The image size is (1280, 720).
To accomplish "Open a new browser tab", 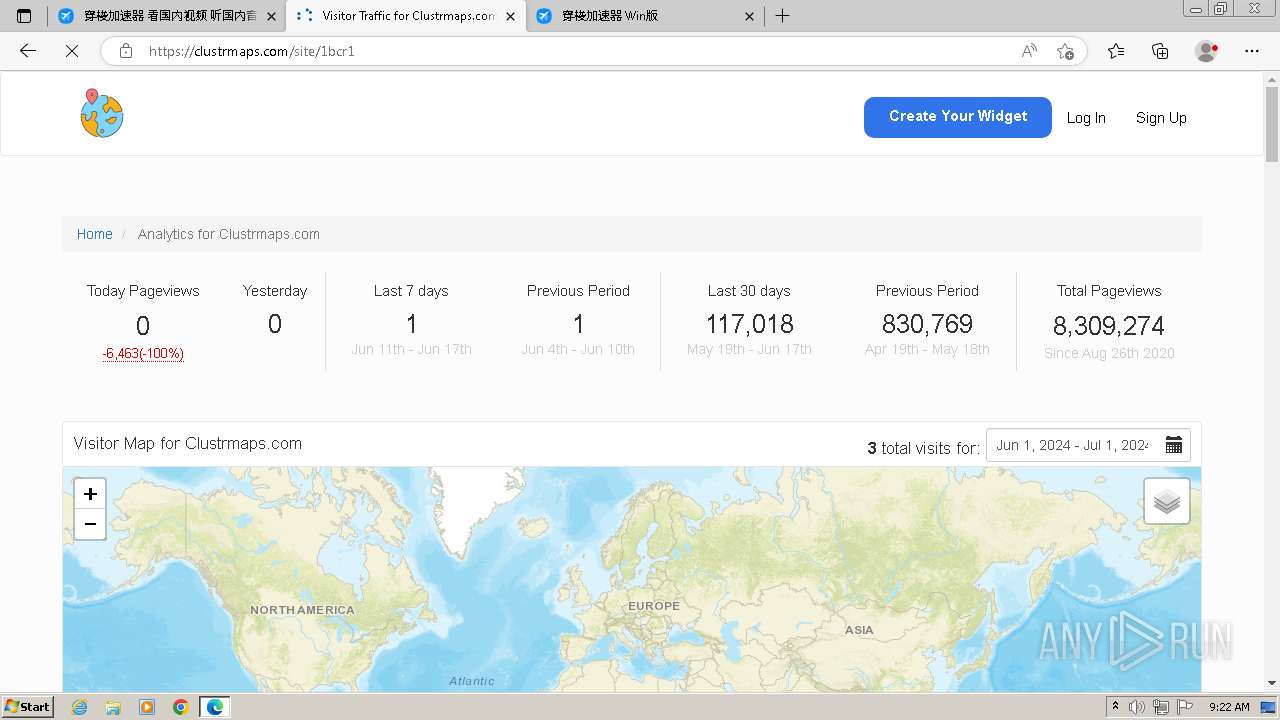I will pyautogui.click(x=783, y=16).
